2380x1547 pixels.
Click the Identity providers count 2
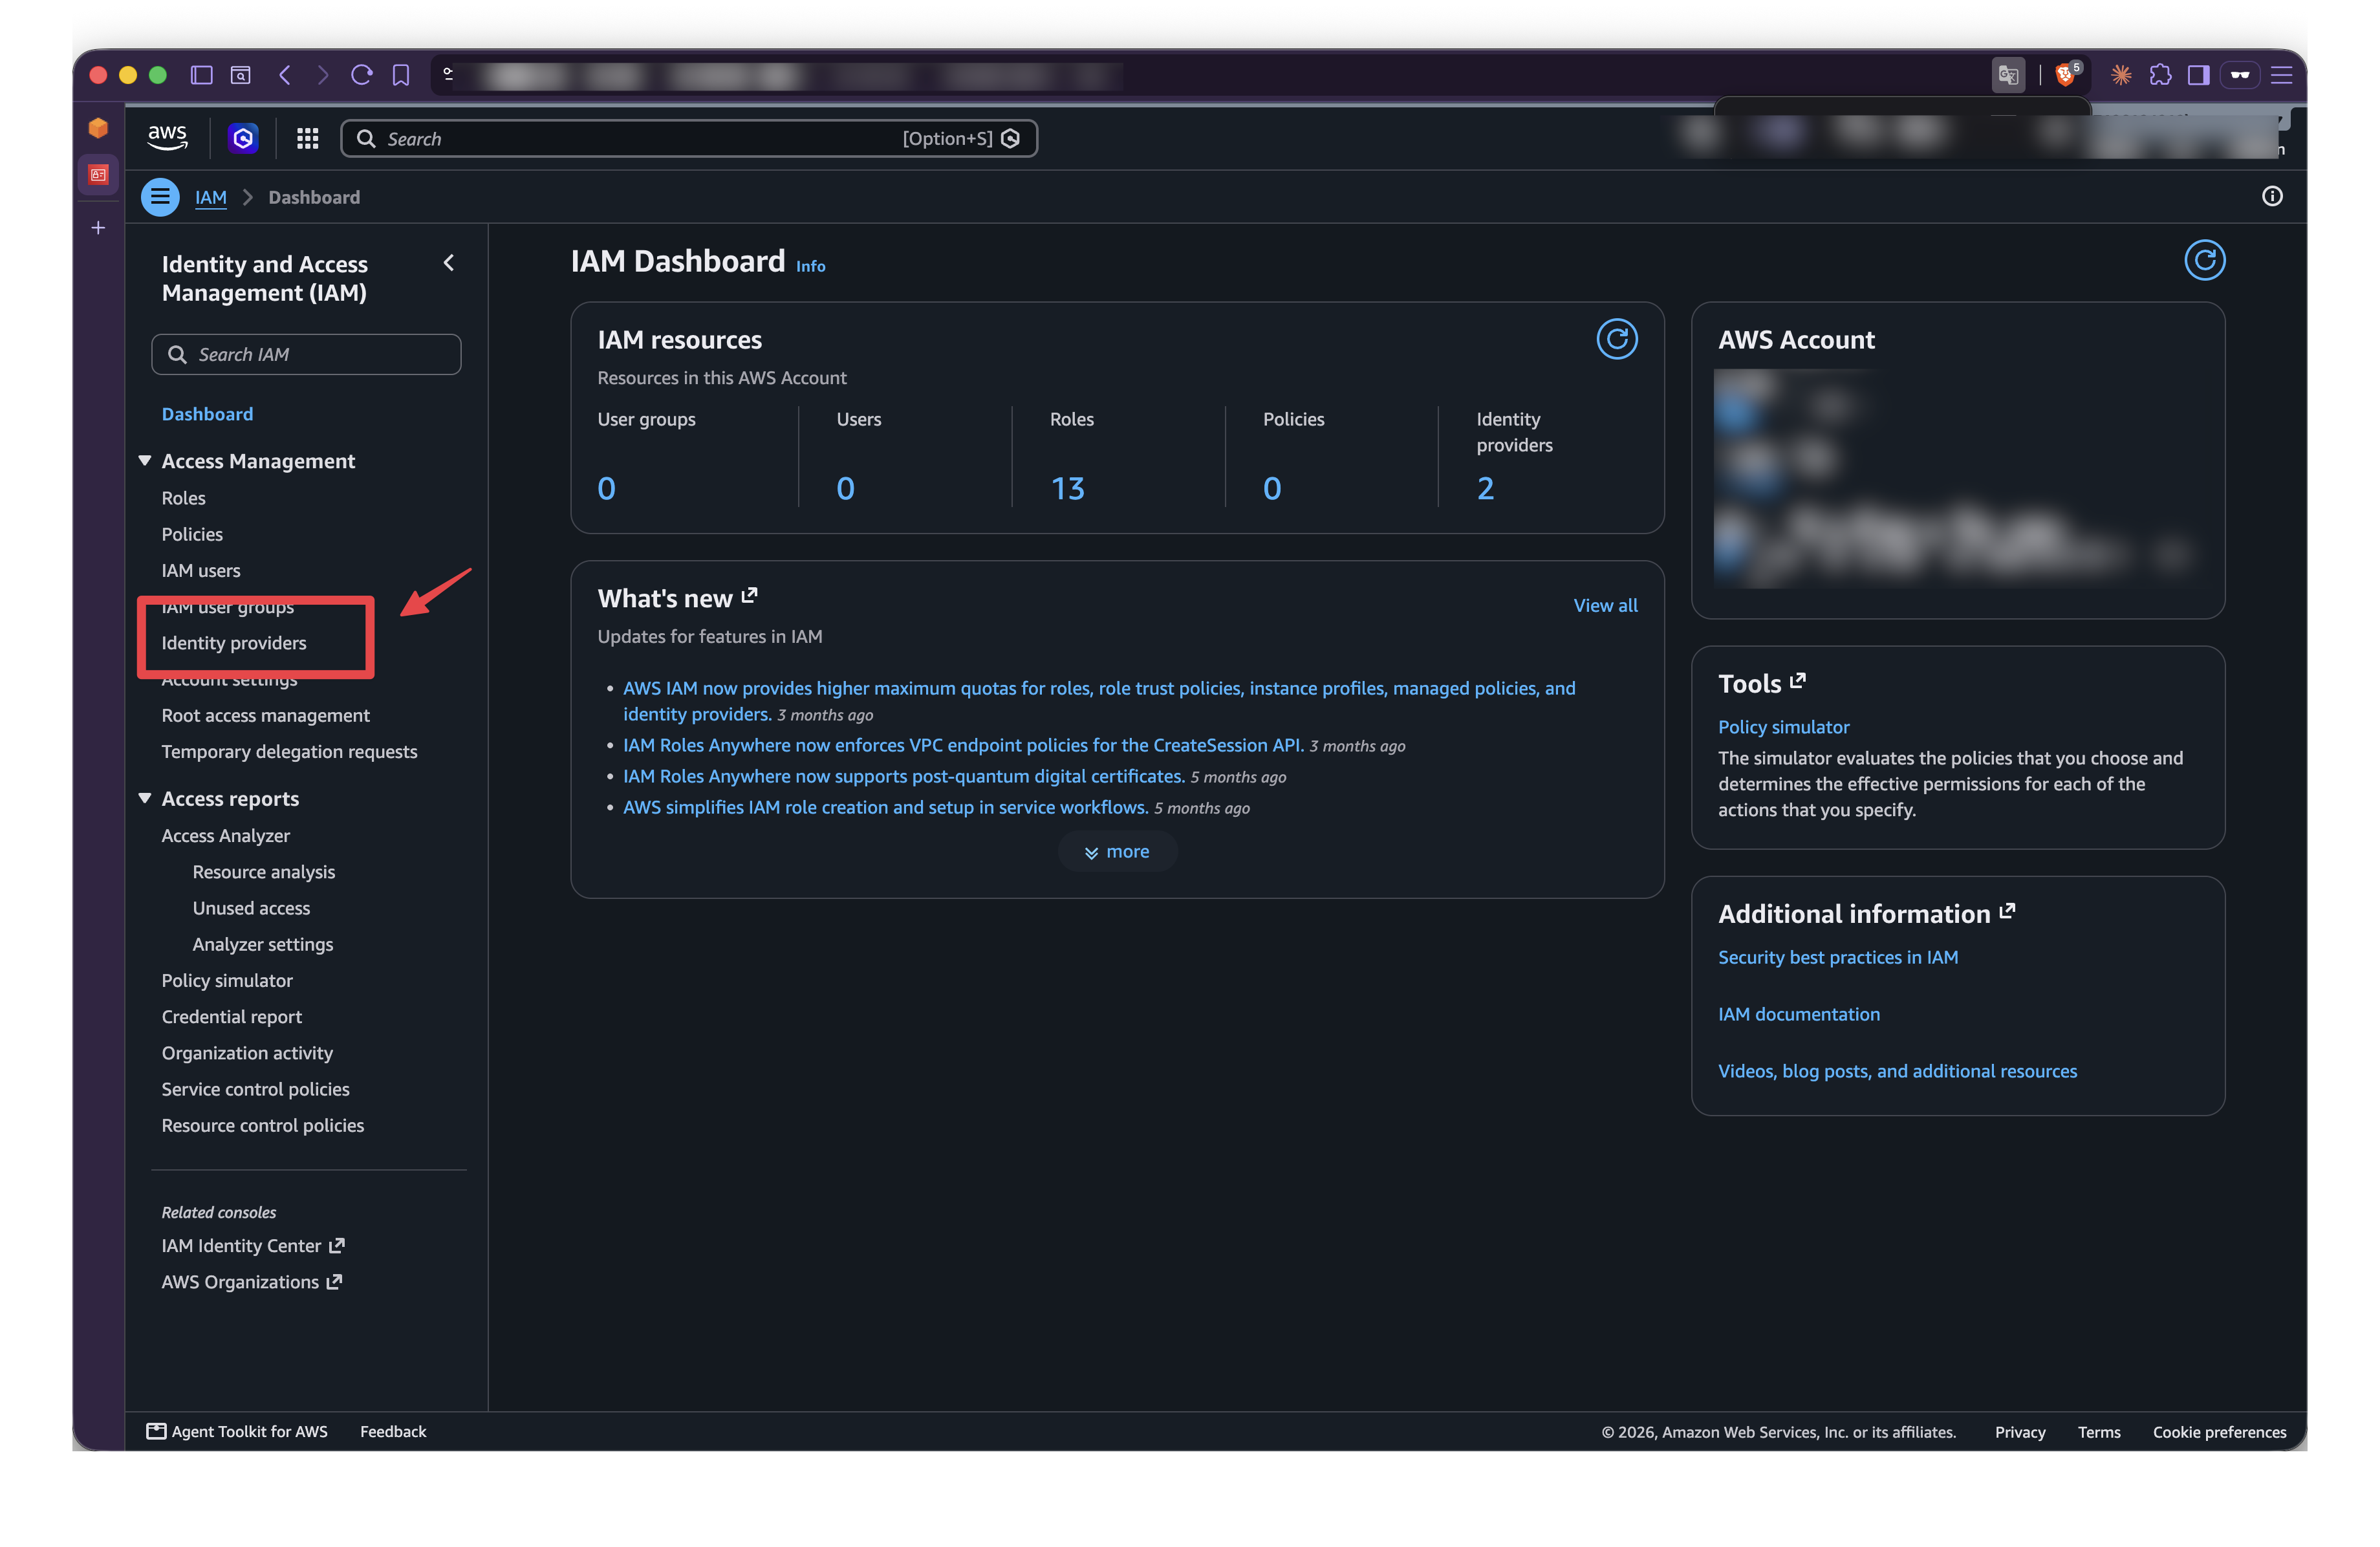click(1485, 488)
